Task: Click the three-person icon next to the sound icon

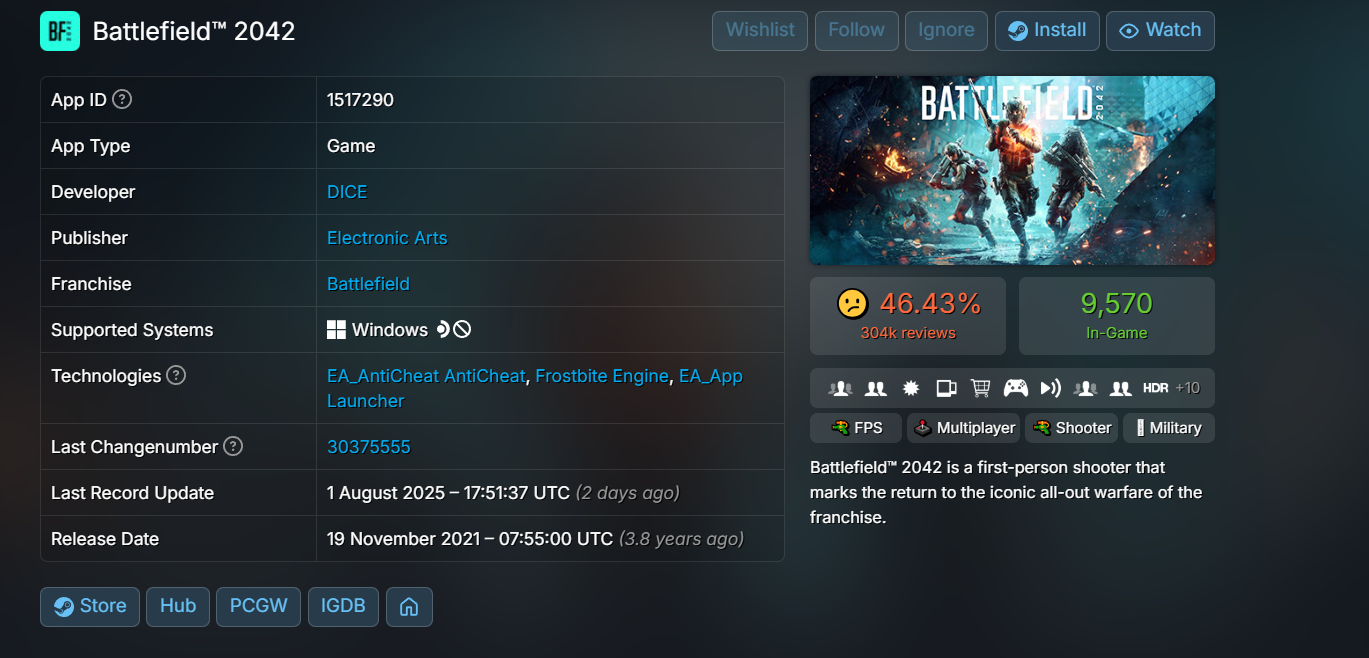Action: pos(1085,388)
